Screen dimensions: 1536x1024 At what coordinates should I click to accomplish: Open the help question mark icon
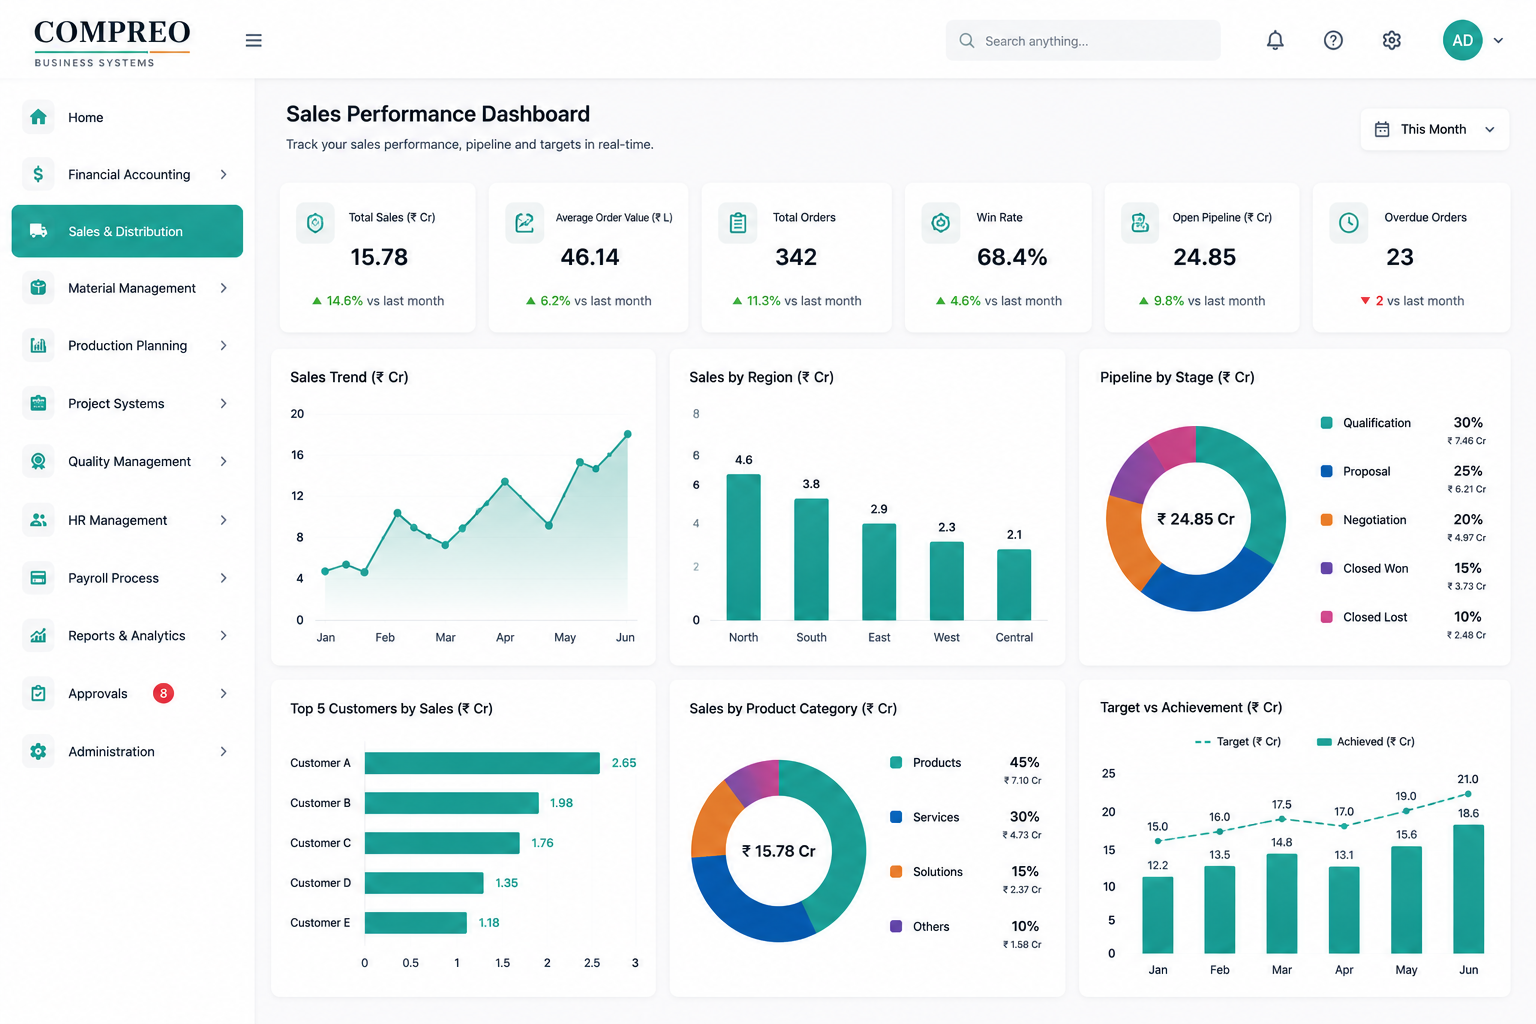click(1333, 40)
